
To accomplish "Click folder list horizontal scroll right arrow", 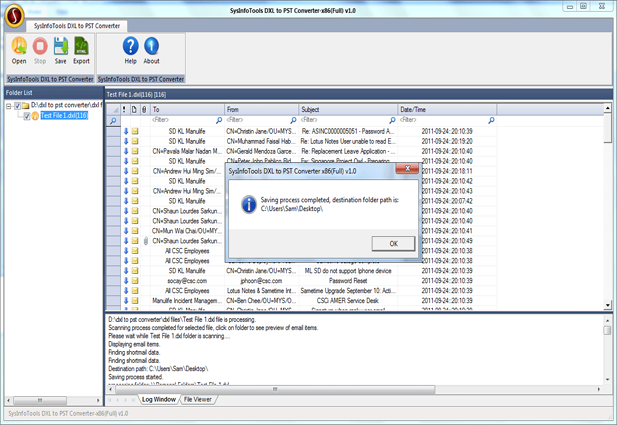I will point(98,401).
